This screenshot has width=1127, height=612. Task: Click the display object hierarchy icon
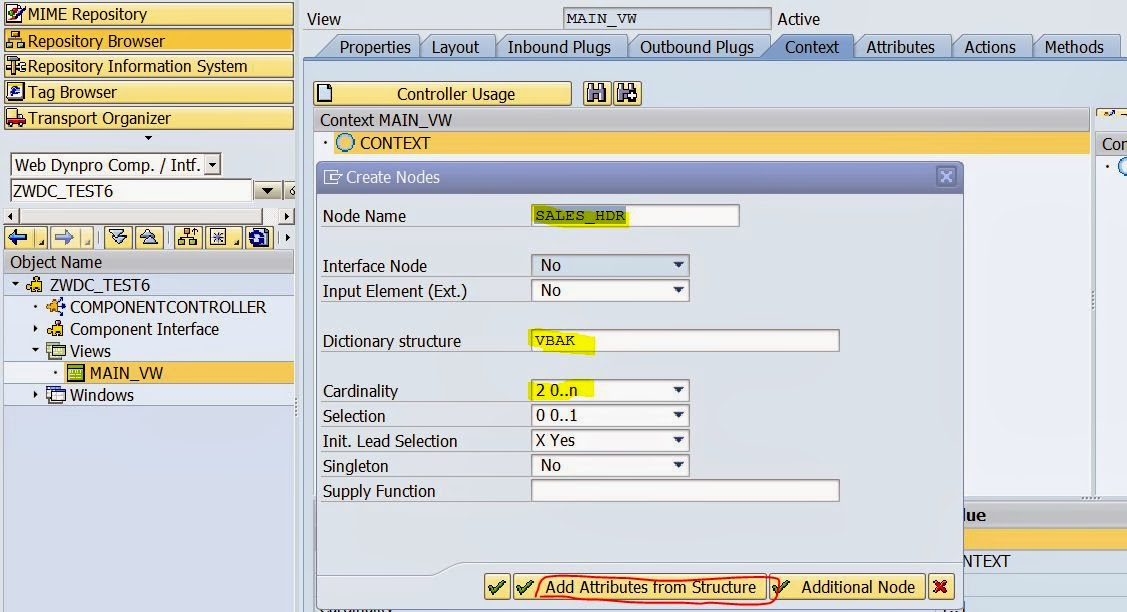click(x=188, y=237)
